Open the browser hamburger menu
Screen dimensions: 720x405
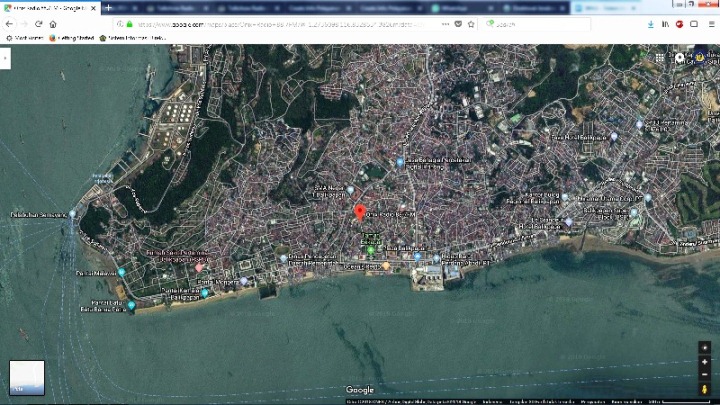(709, 24)
